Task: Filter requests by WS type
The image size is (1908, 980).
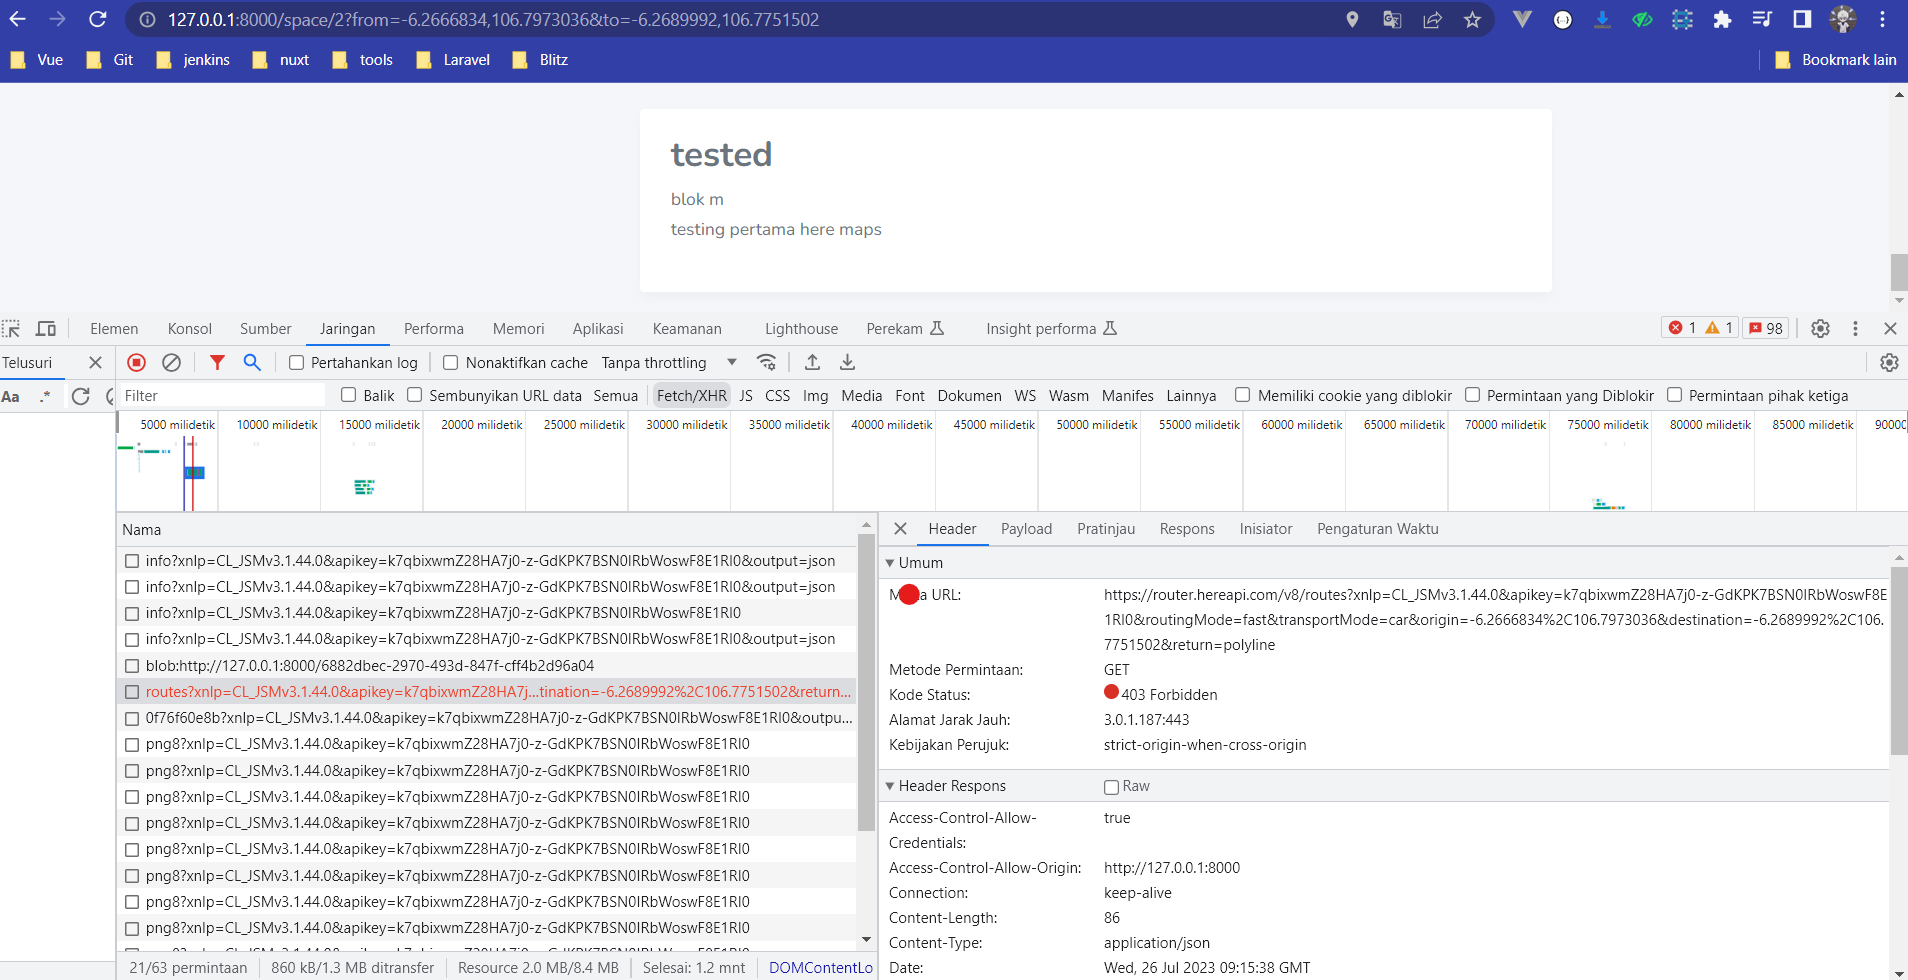Action: coord(1025,396)
